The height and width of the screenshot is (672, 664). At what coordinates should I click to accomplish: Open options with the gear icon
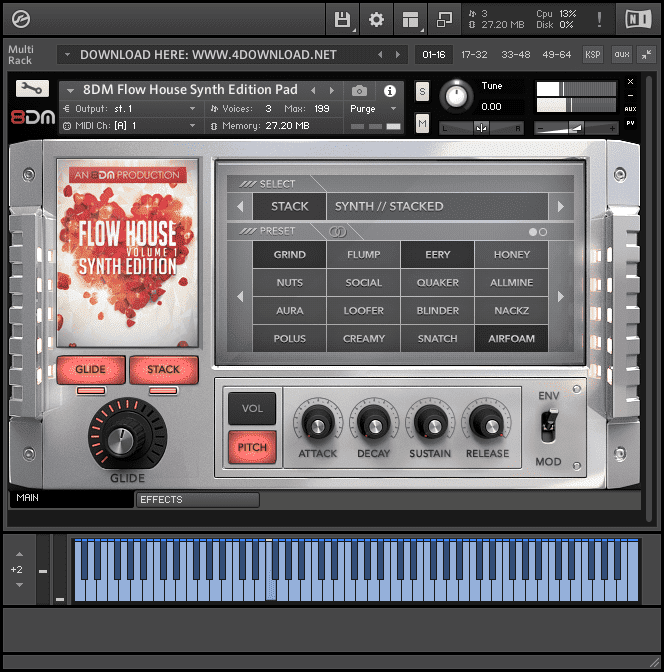pyautogui.click(x=376, y=19)
